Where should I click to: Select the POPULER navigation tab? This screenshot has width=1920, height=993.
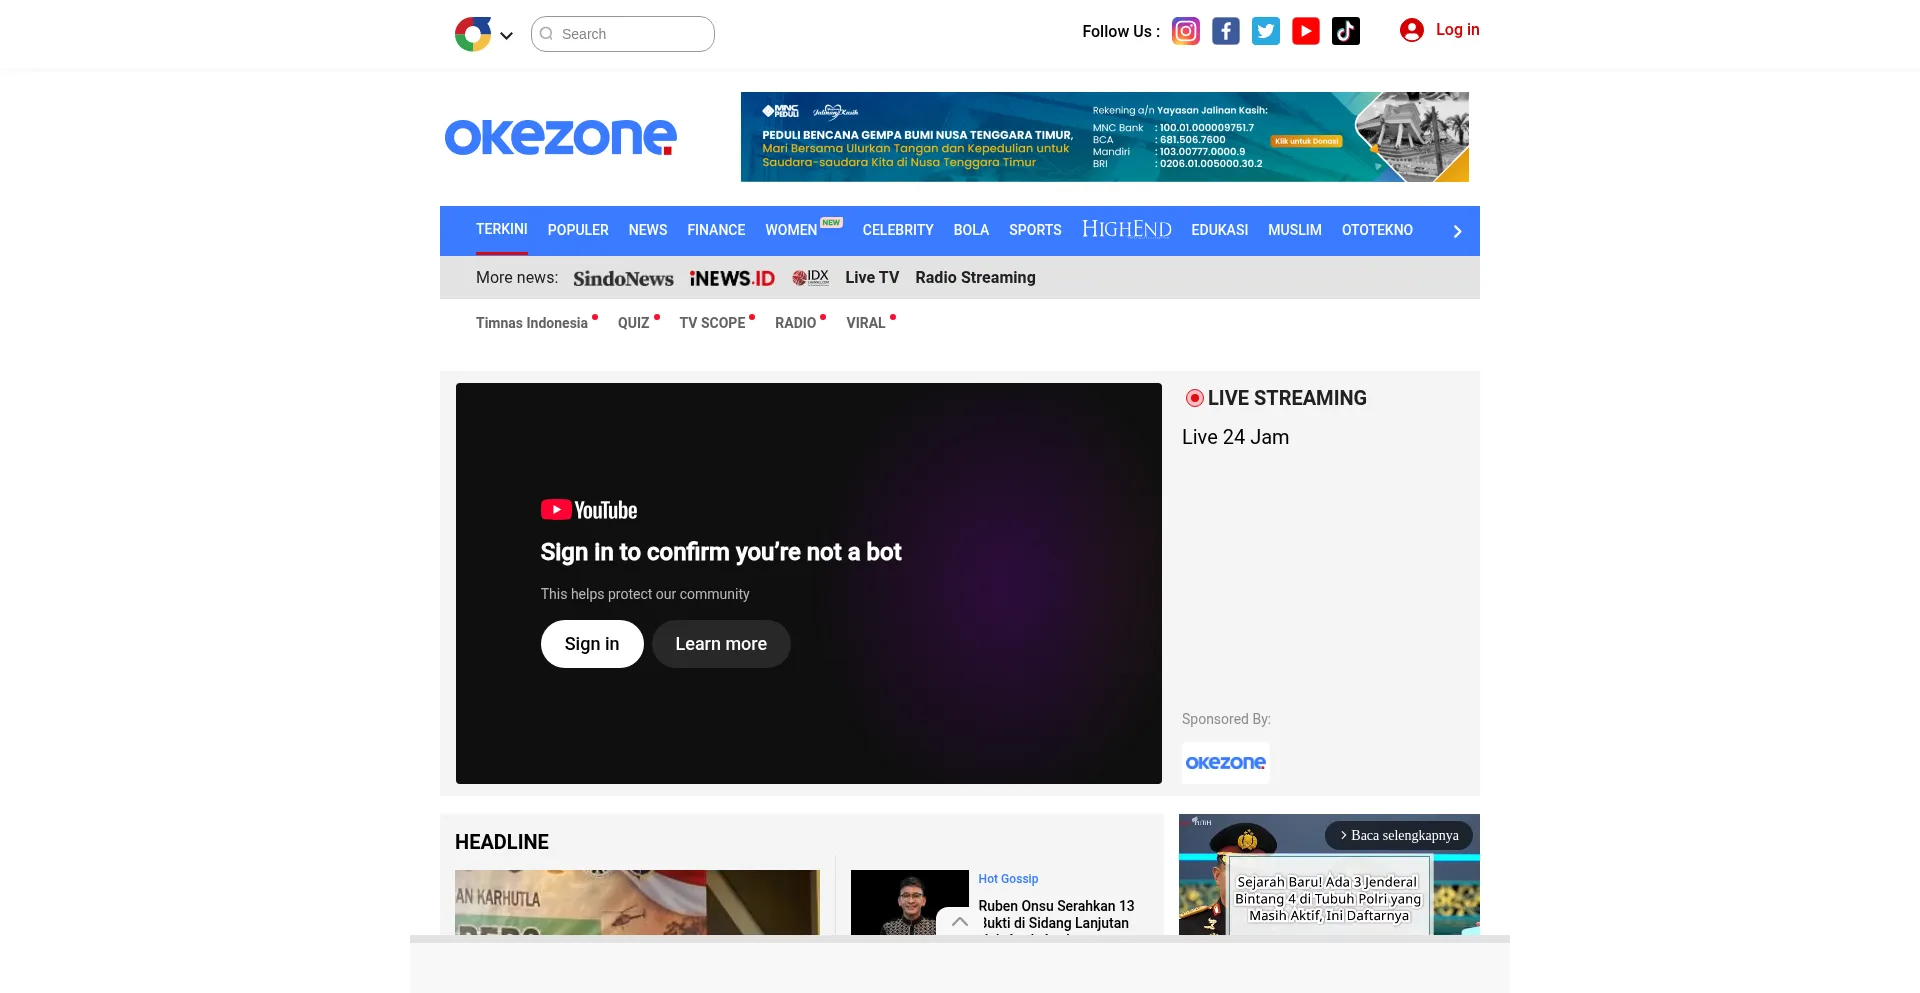tap(578, 230)
